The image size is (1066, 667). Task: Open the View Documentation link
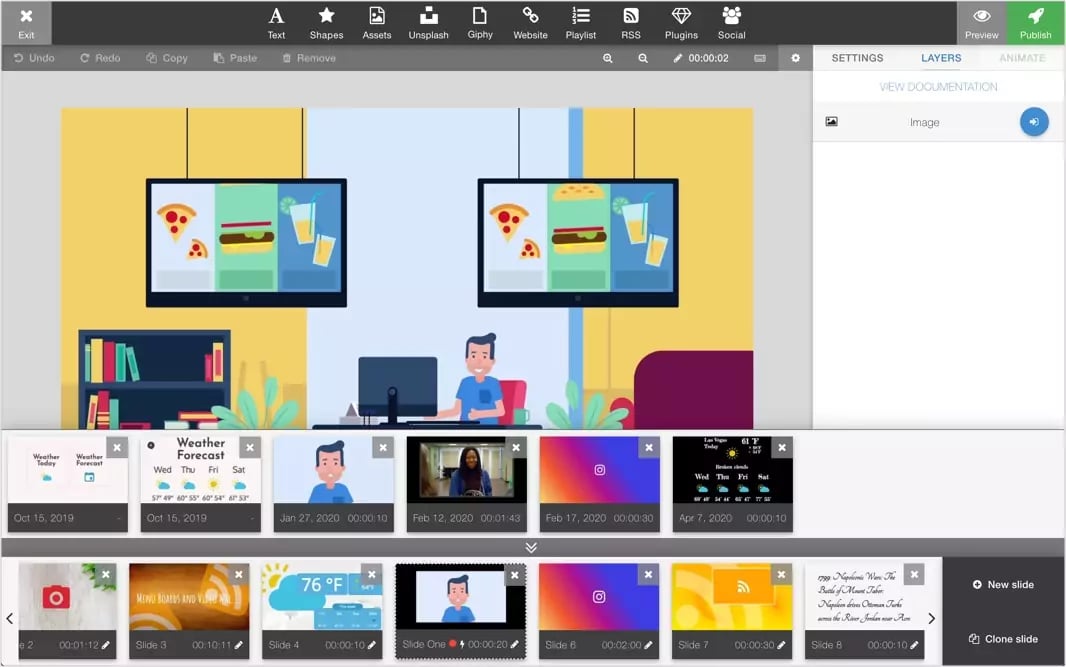pyautogui.click(x=938, y=87)
